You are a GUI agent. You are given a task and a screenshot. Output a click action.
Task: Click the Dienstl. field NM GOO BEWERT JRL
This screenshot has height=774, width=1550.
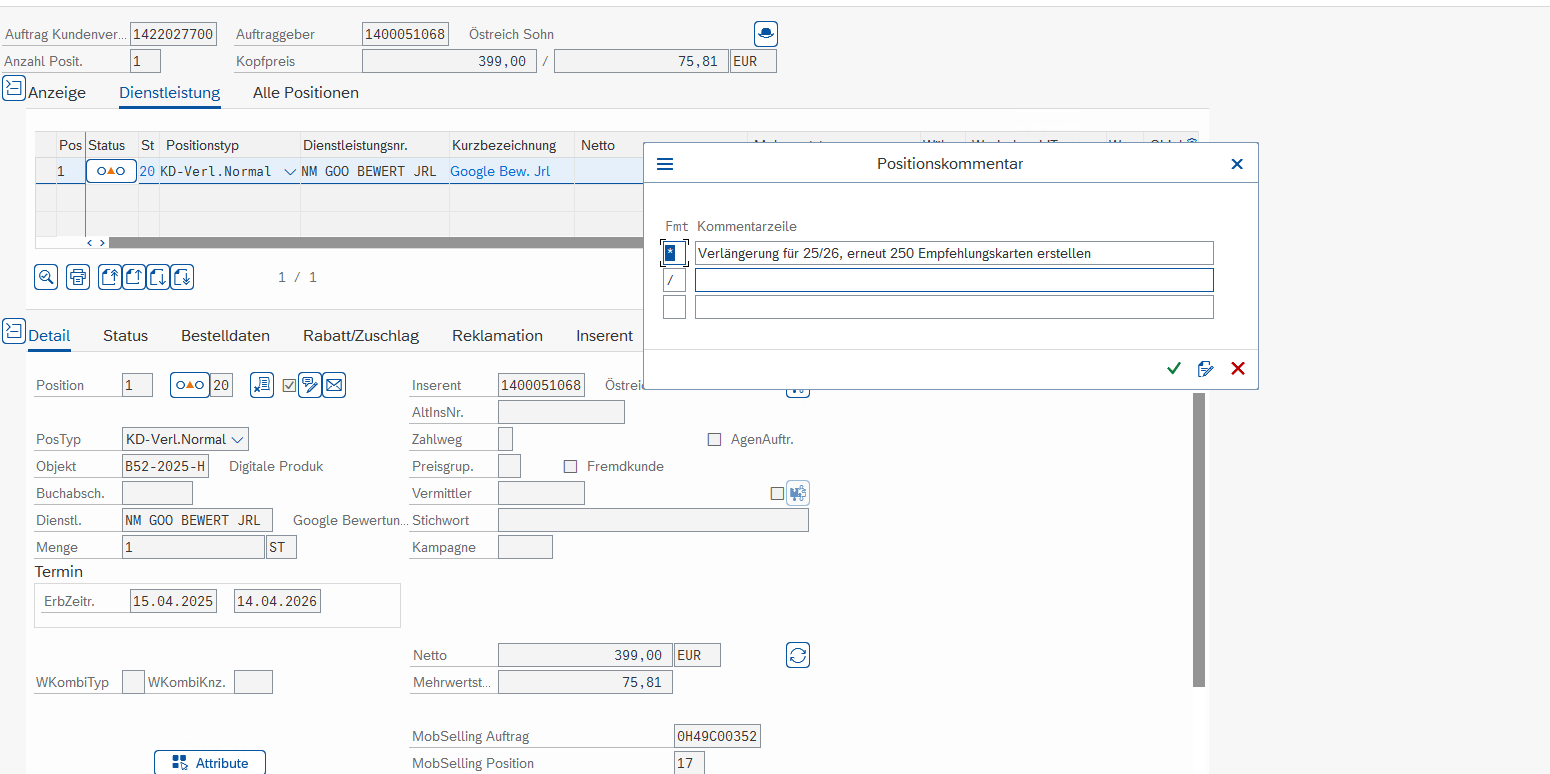[x=197, y=520]
